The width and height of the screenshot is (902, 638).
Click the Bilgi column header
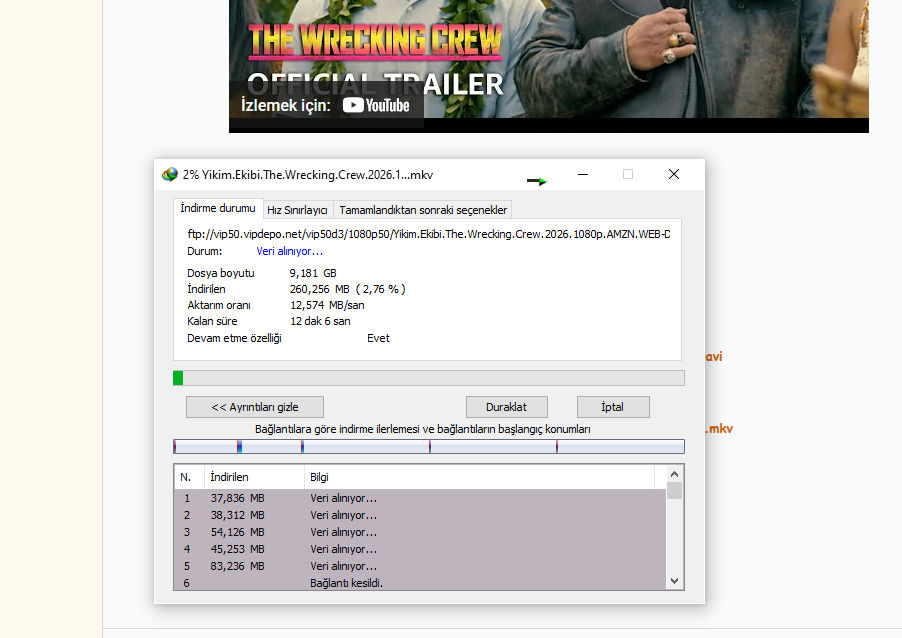(x=479, y=477)
